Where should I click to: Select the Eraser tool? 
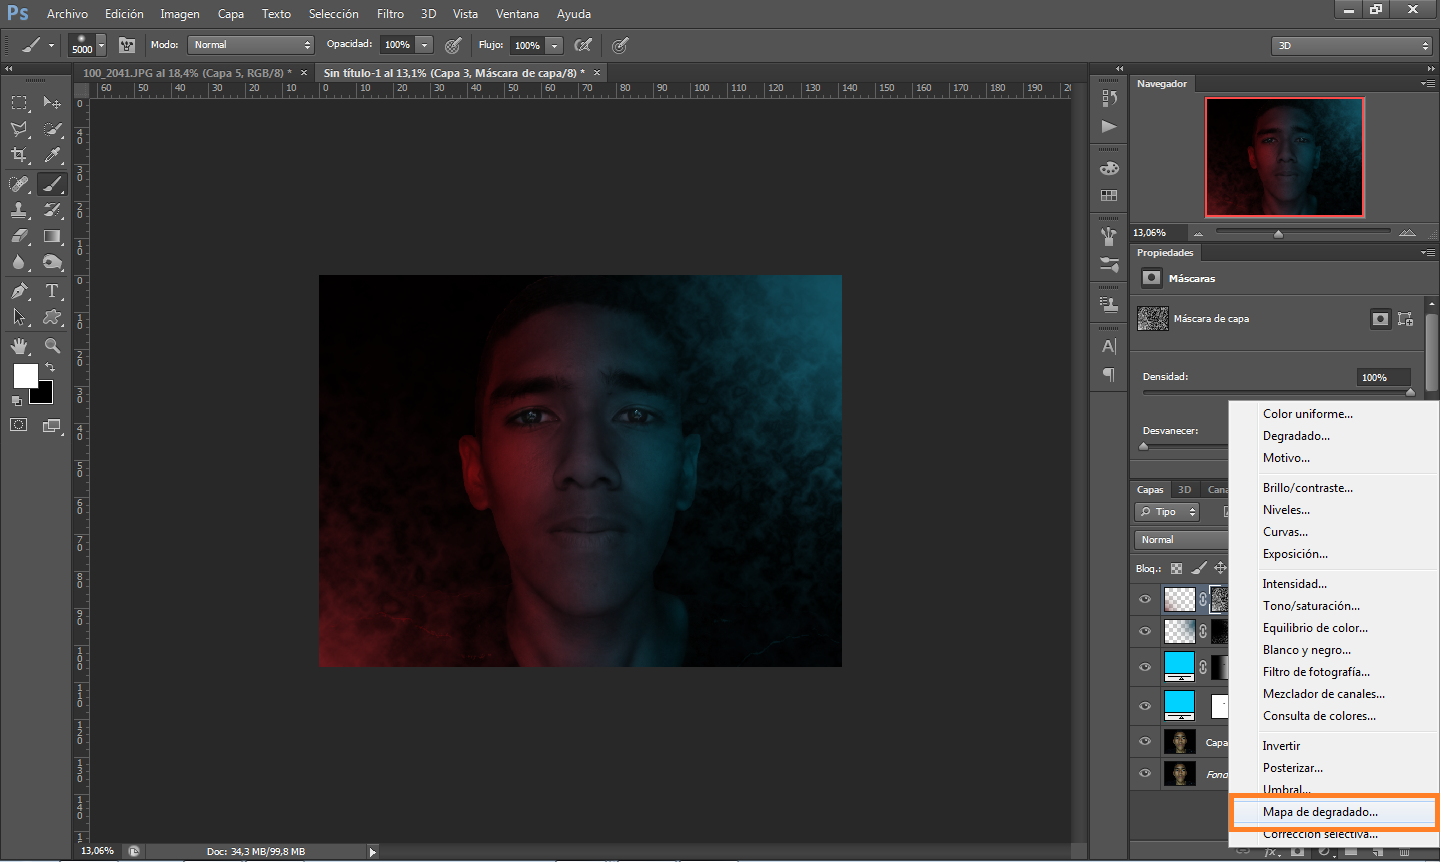coord(19,236)
